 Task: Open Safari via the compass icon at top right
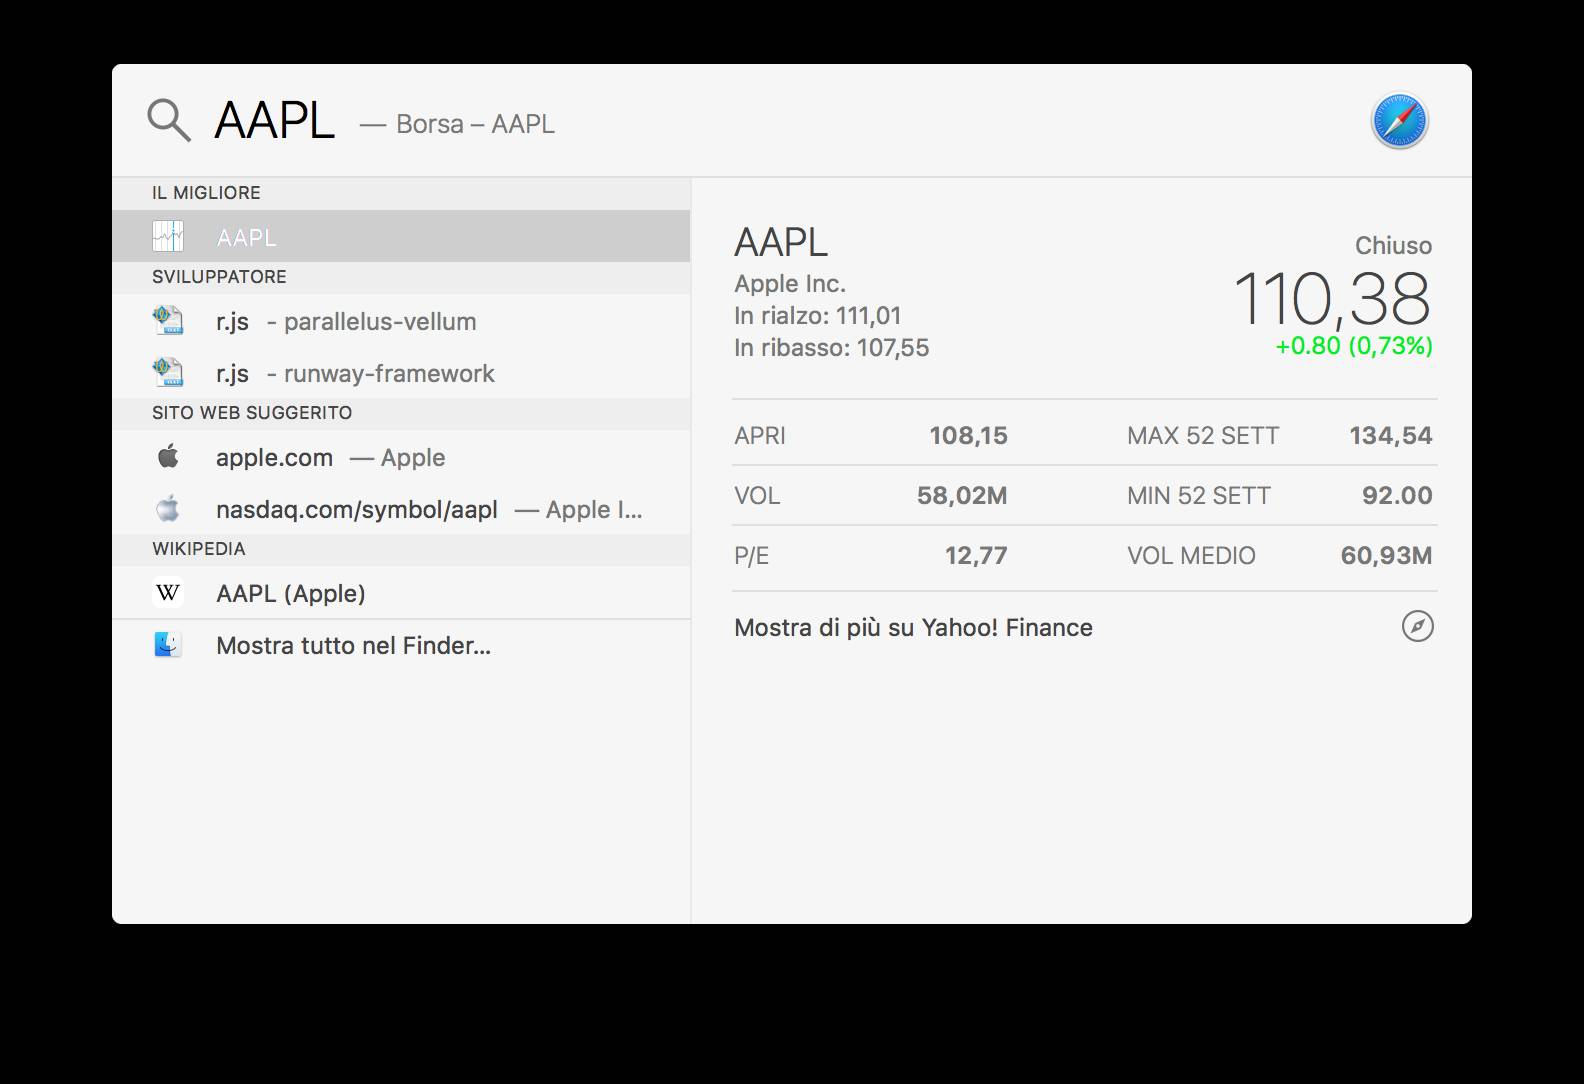[x=1399, y=121]
